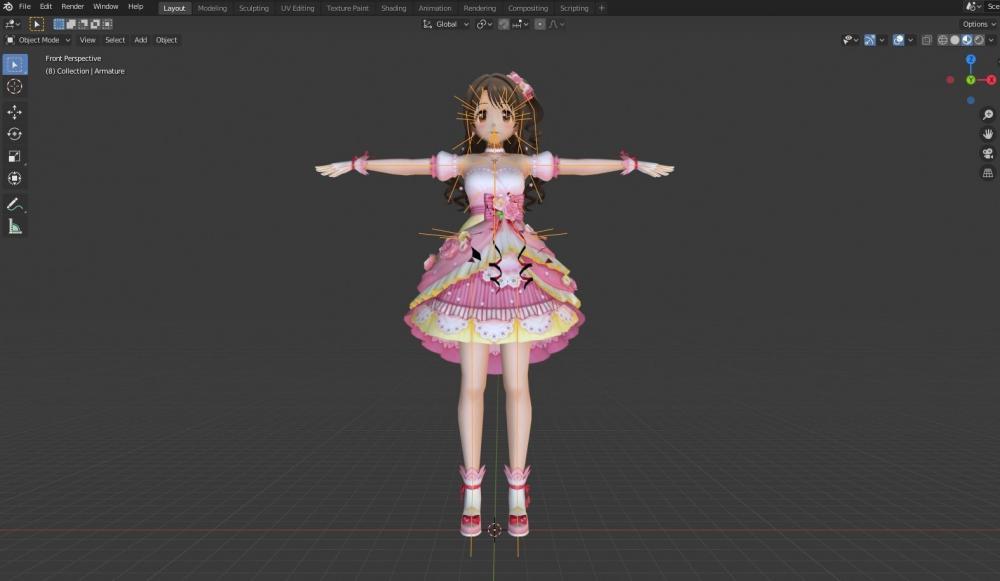Activate the 3D Cursor tool
The width and height of the screenshot is (1000, 581).
(x=15, y=87)
